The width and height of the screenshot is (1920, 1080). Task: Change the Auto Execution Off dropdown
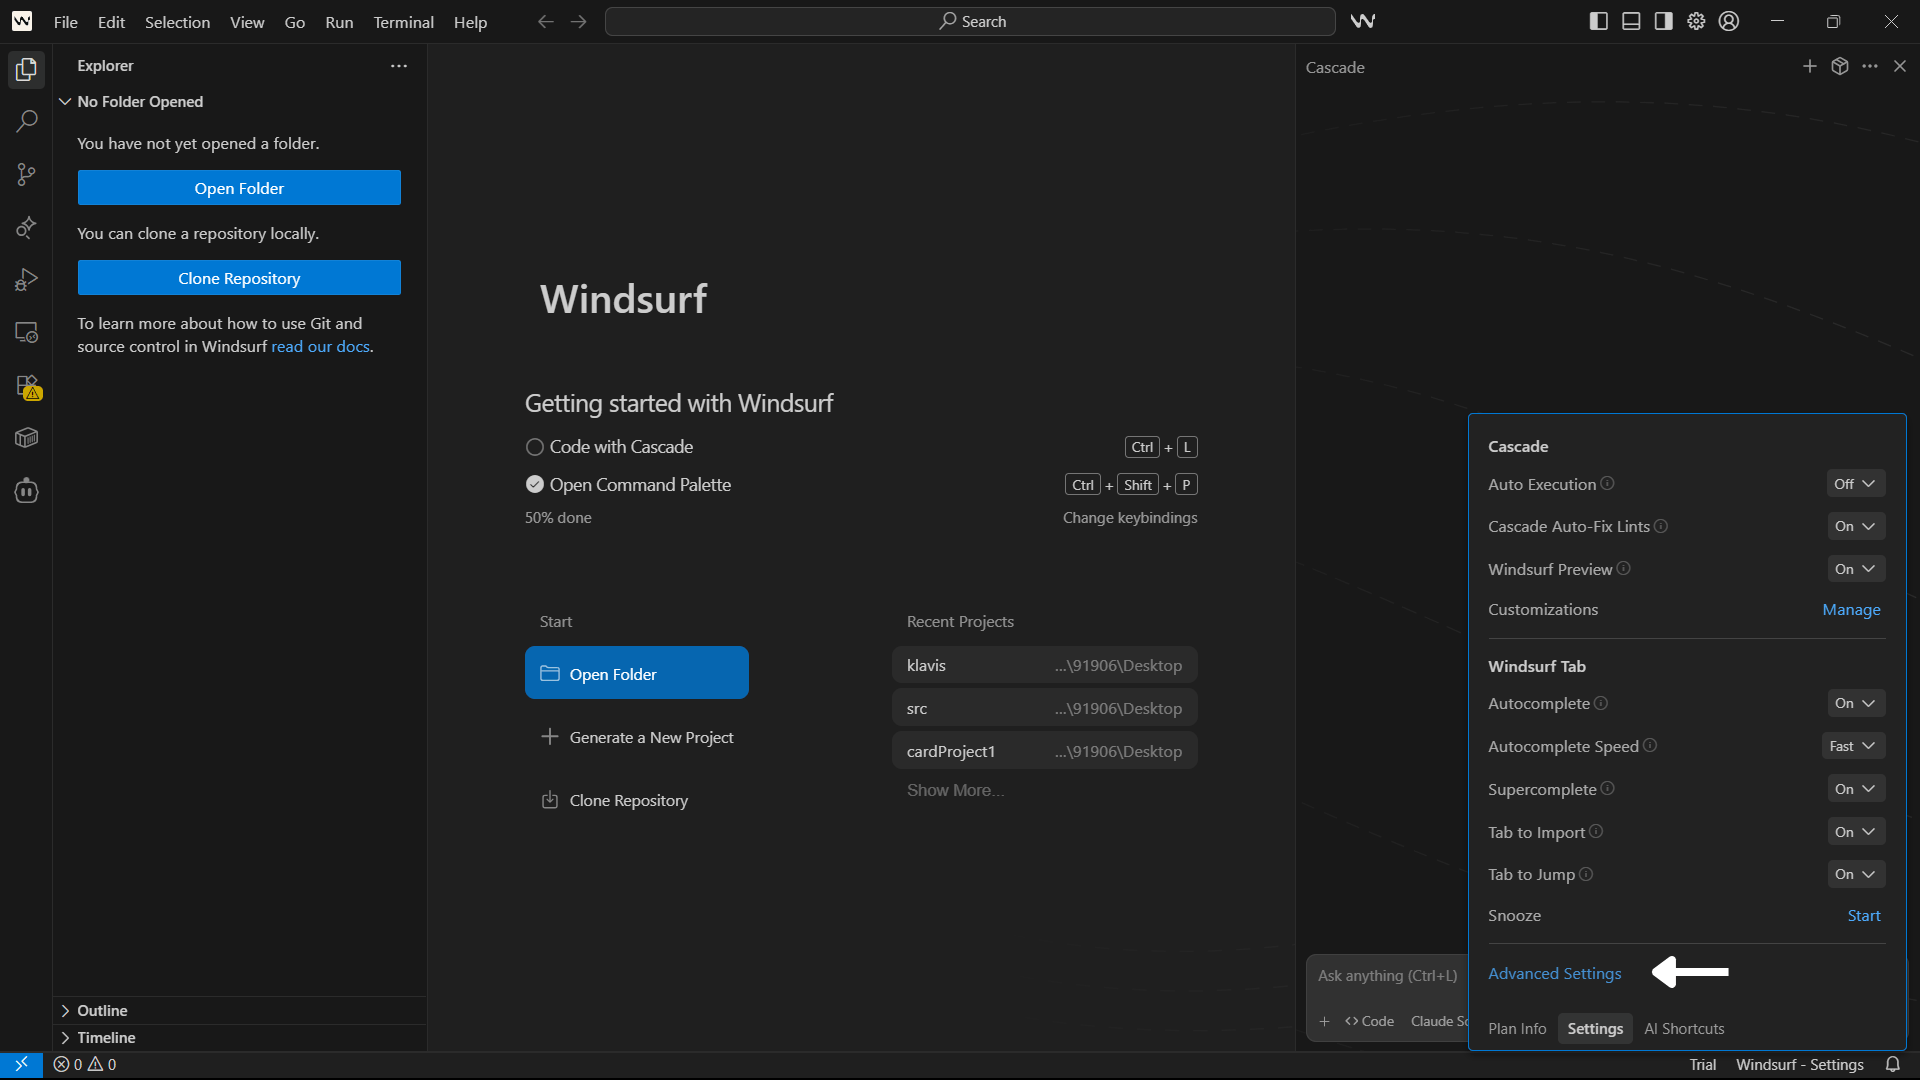click(x=1856, y=484)
